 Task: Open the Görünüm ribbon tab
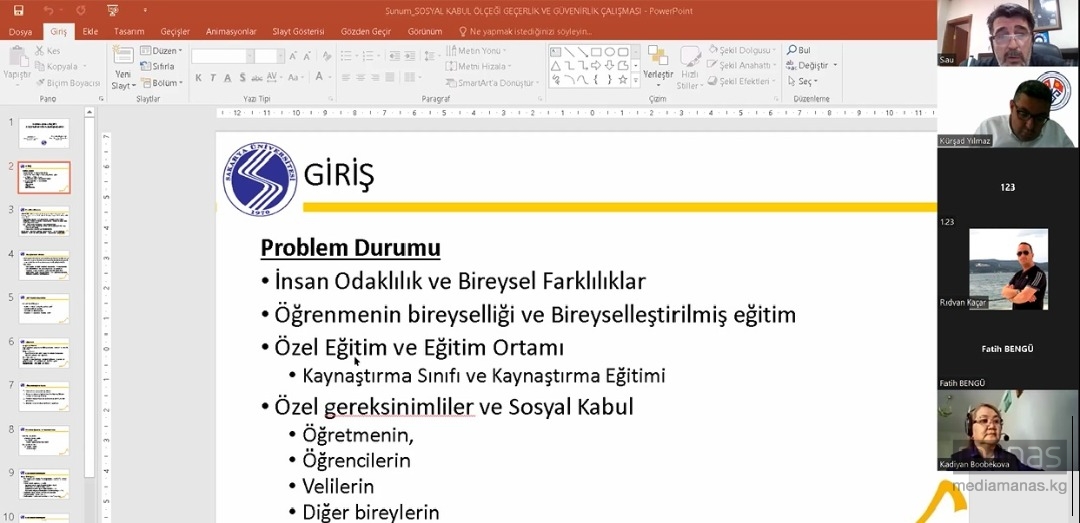pos(425,32)
